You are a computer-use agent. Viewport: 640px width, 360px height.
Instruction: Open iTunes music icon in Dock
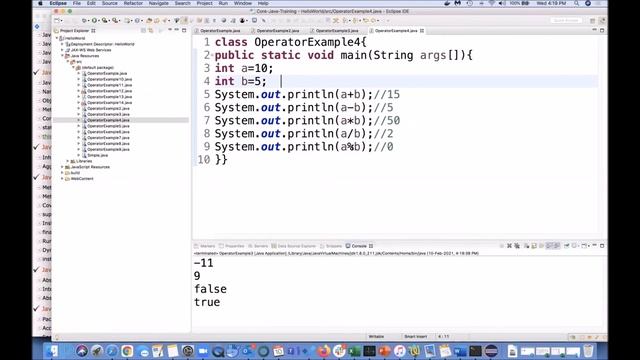pyautogui.click(x=400, y=351)
